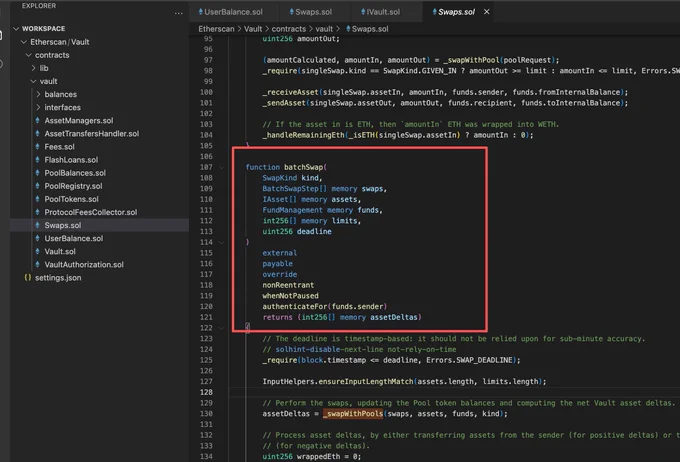Click the Solidity icon beside FlashLoans.sol

point(37,160)
